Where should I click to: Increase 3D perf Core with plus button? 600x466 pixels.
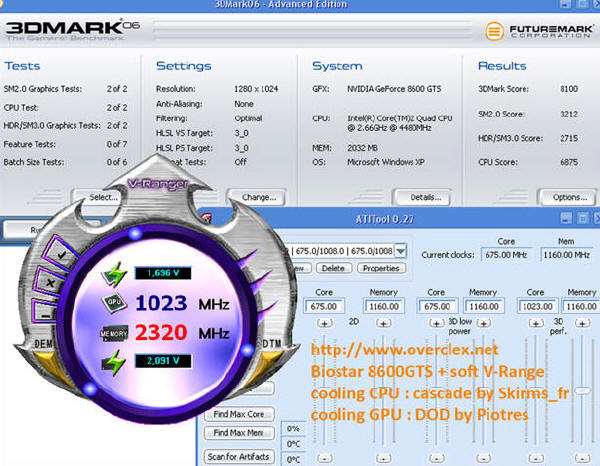[x=536, y=323]
